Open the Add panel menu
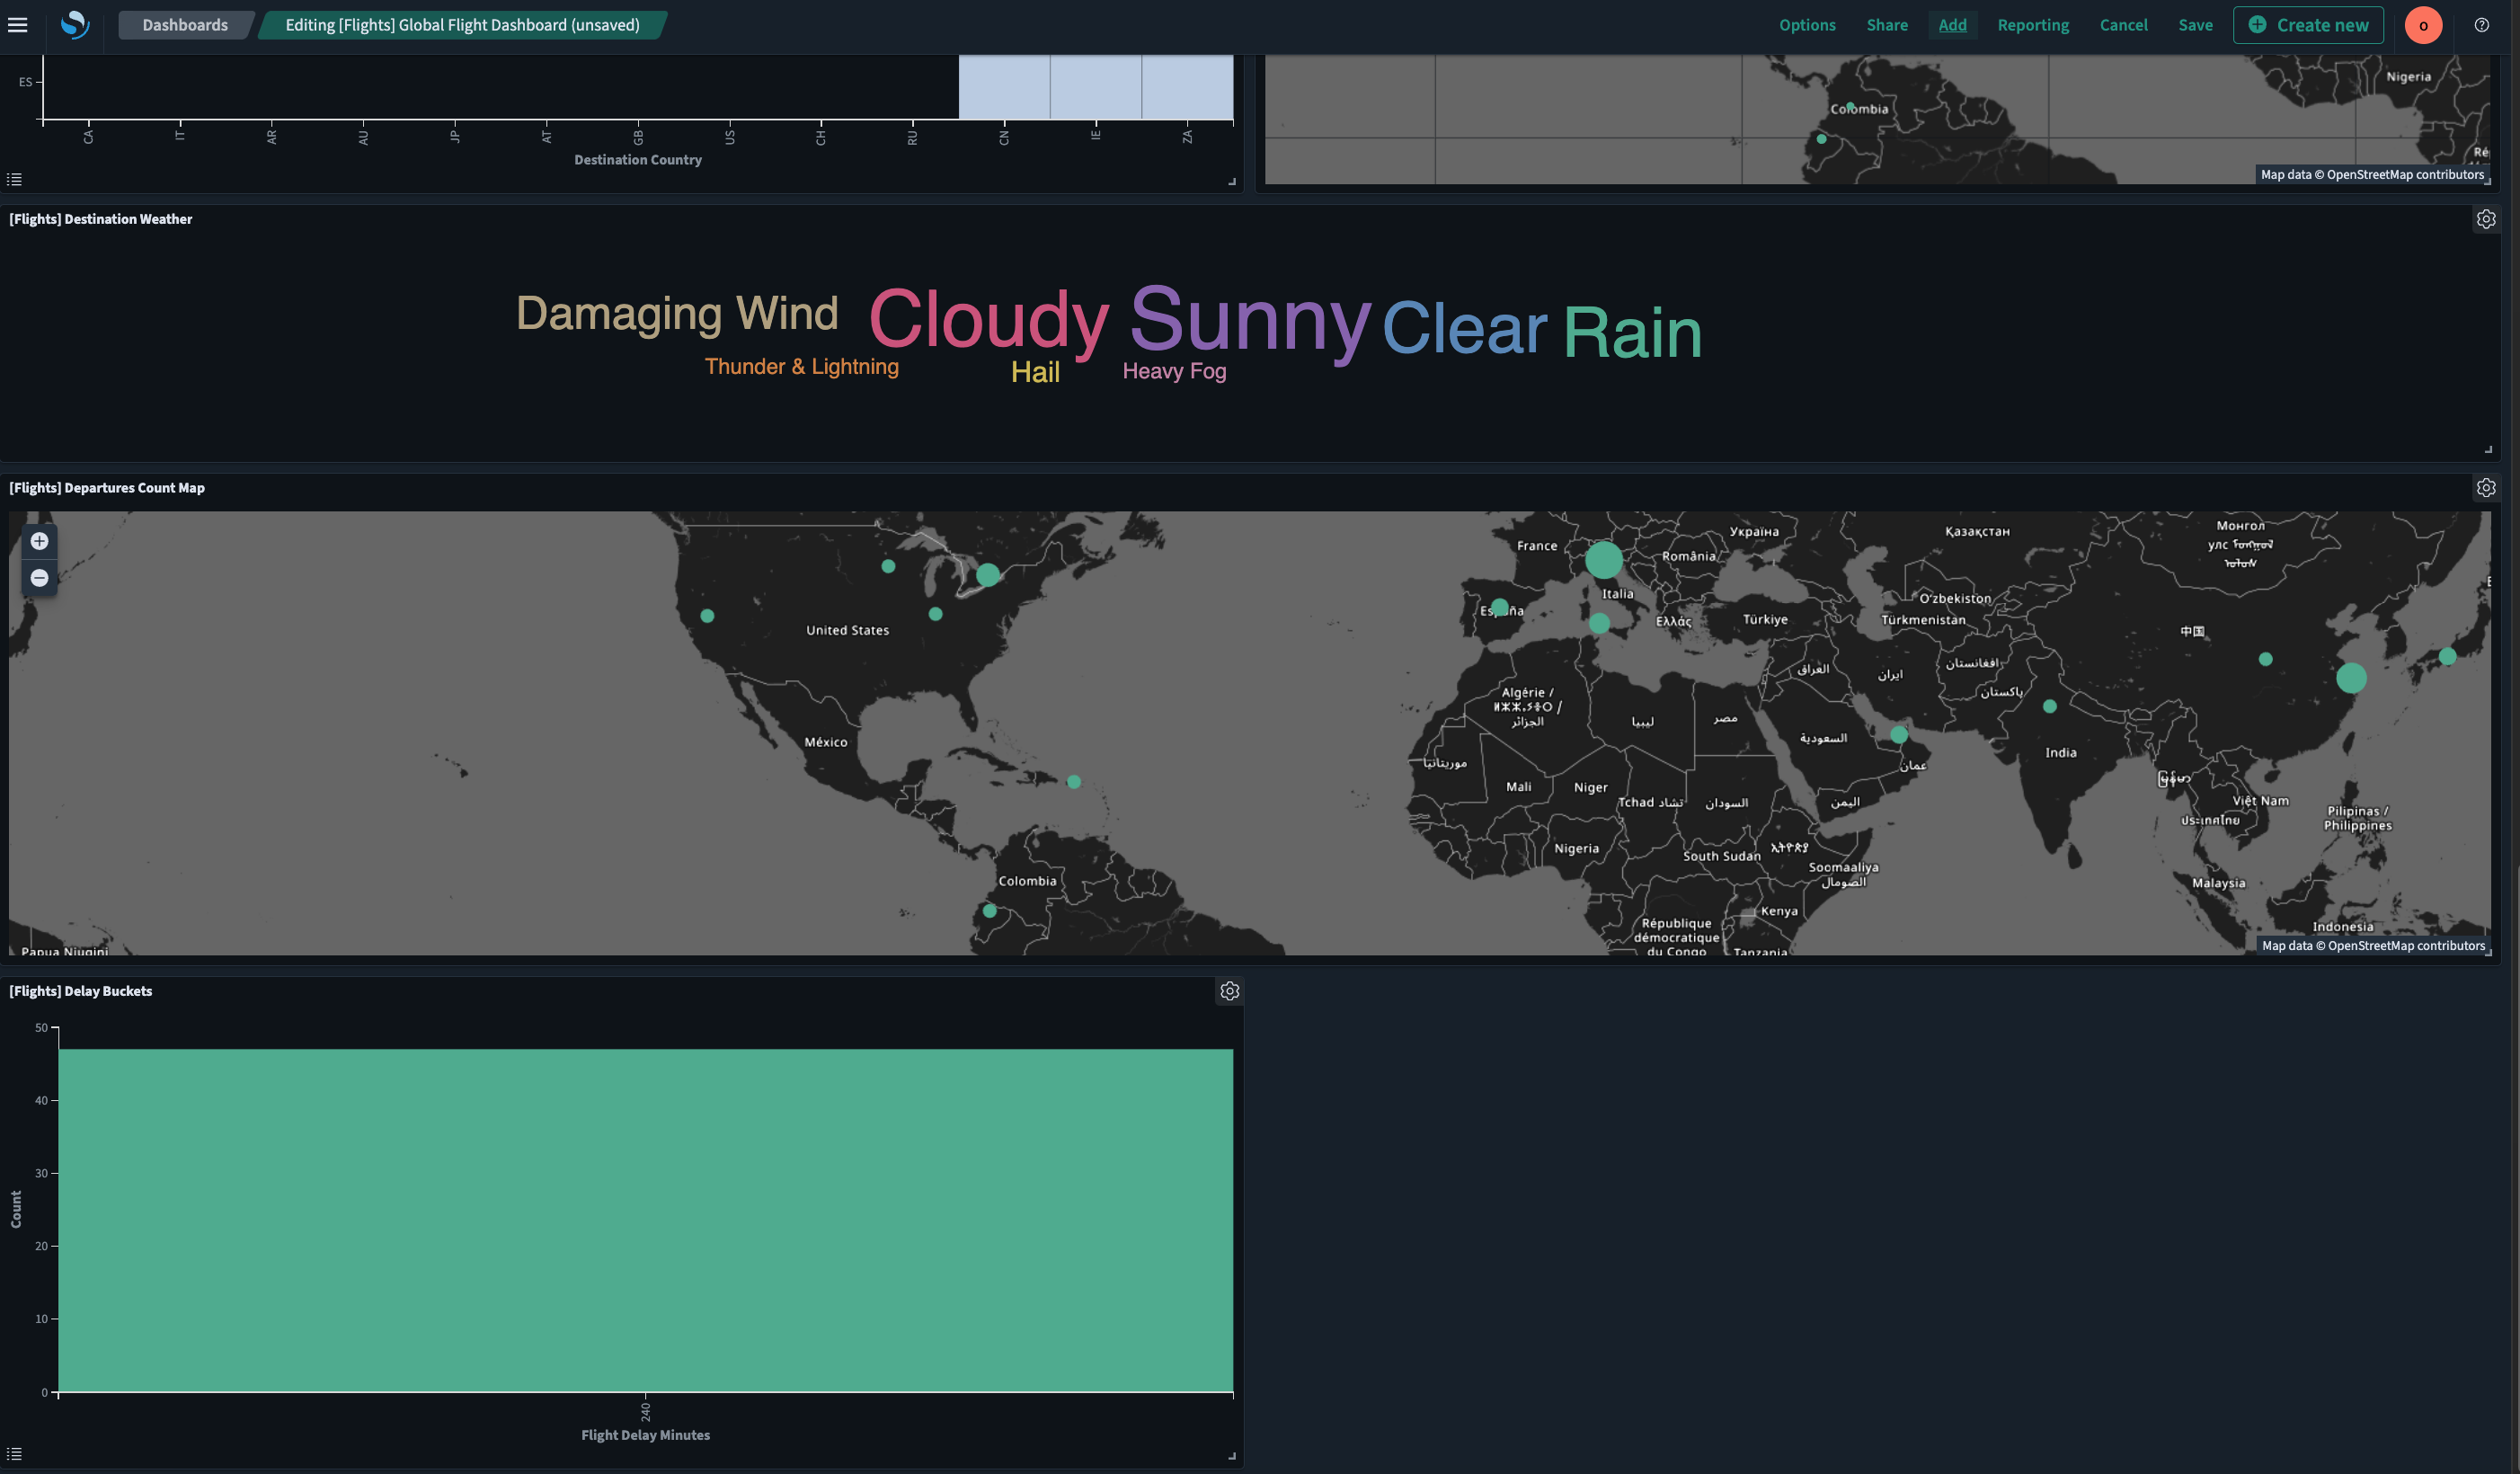The image size is (2520, 1474). (x=1952, y=25)
